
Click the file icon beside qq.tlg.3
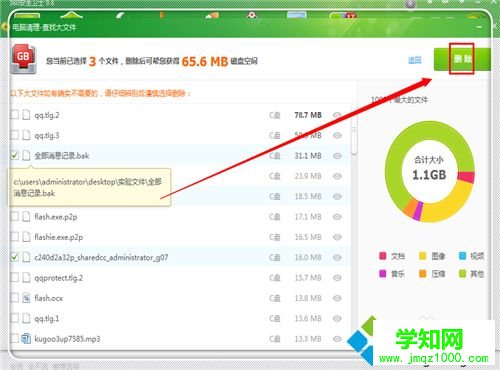(26, 135)
